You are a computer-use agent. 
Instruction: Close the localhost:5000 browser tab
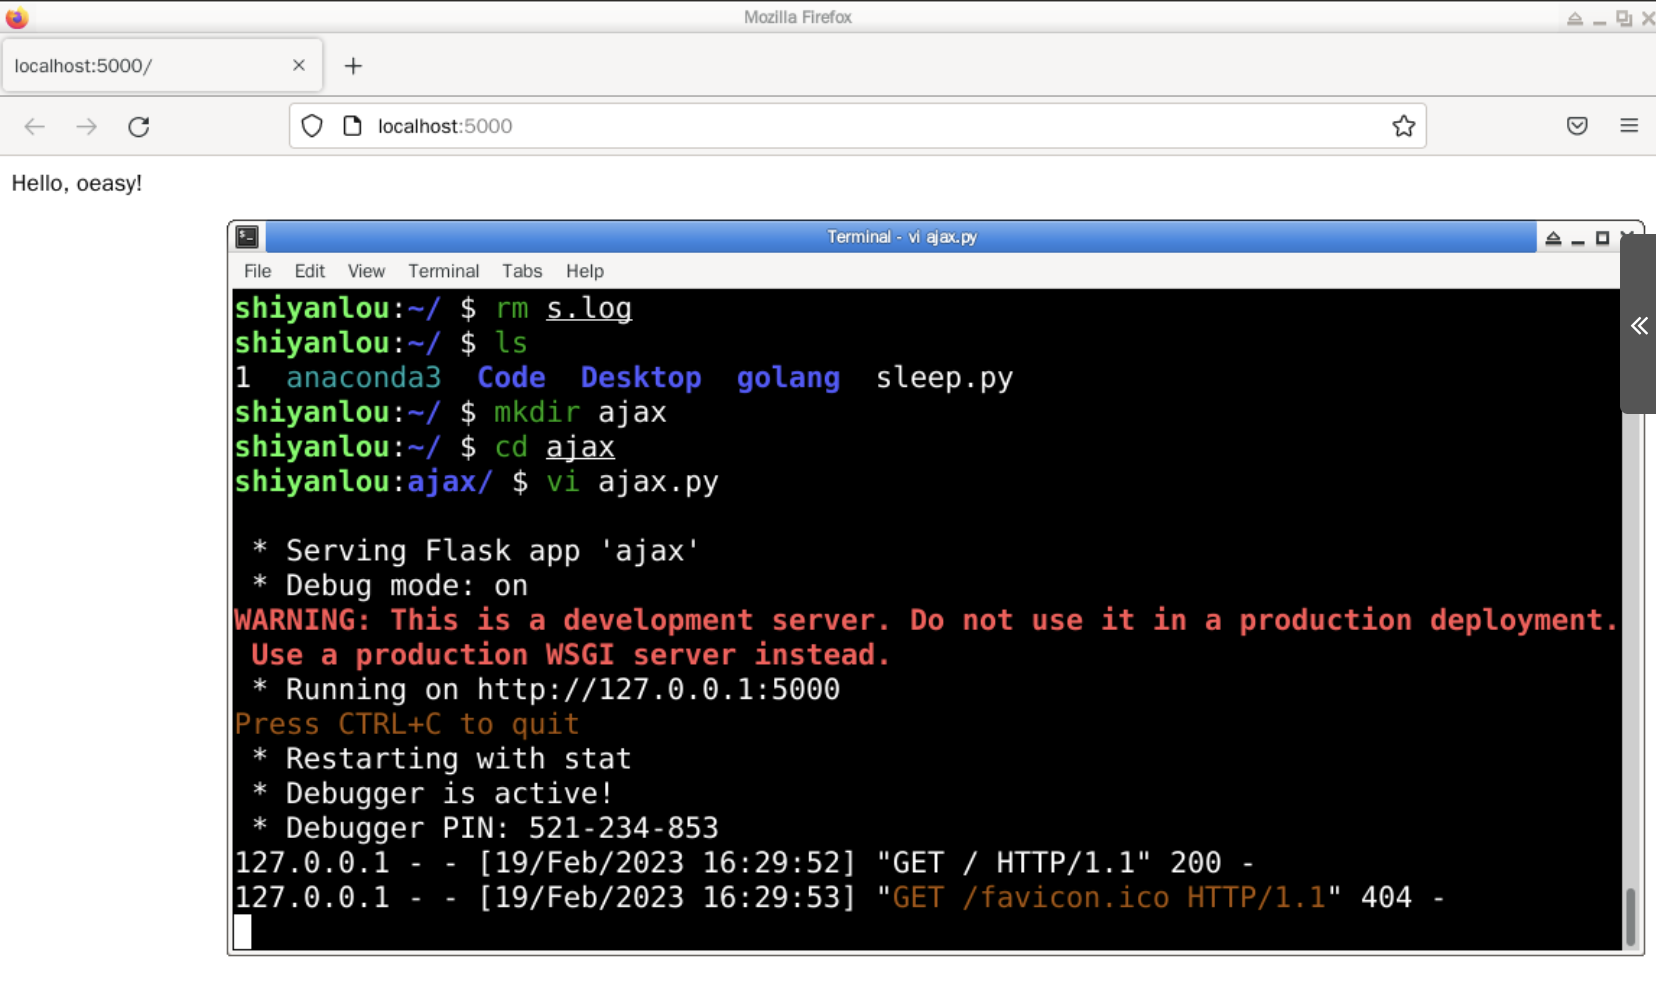[x=298, y=65]
